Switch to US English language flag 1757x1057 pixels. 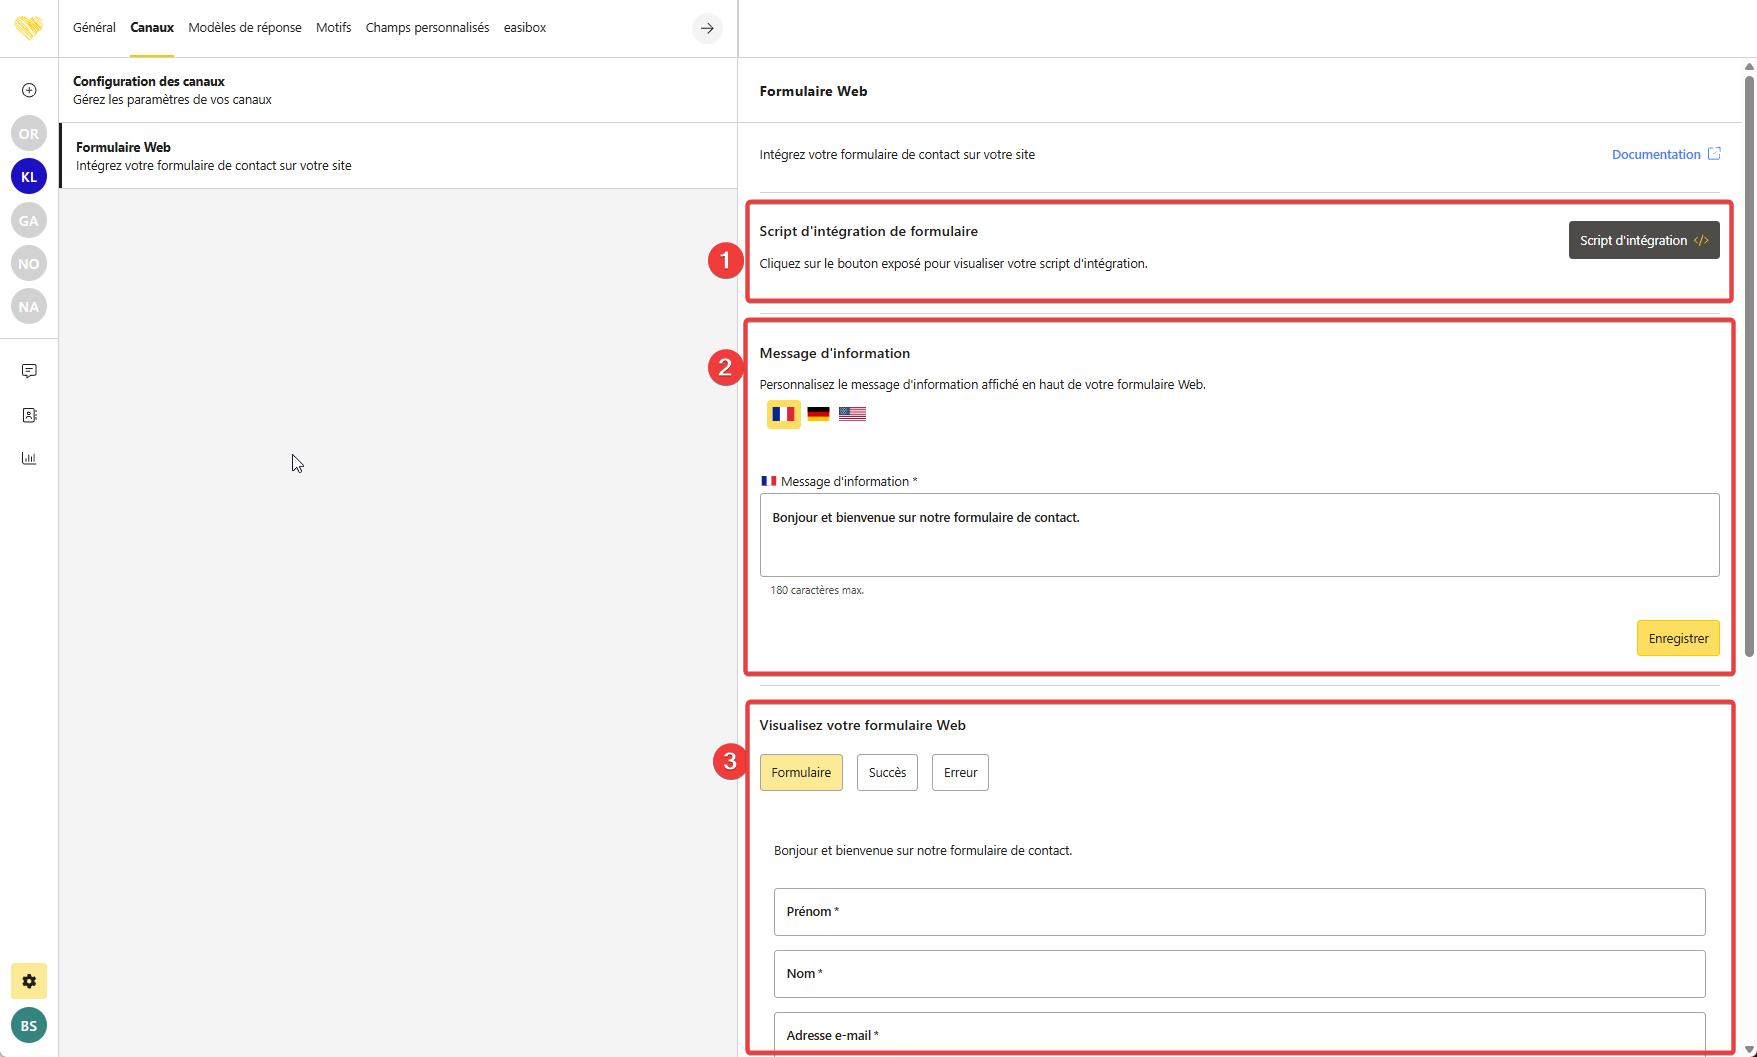pyautogui.click(x=852, y=414)
